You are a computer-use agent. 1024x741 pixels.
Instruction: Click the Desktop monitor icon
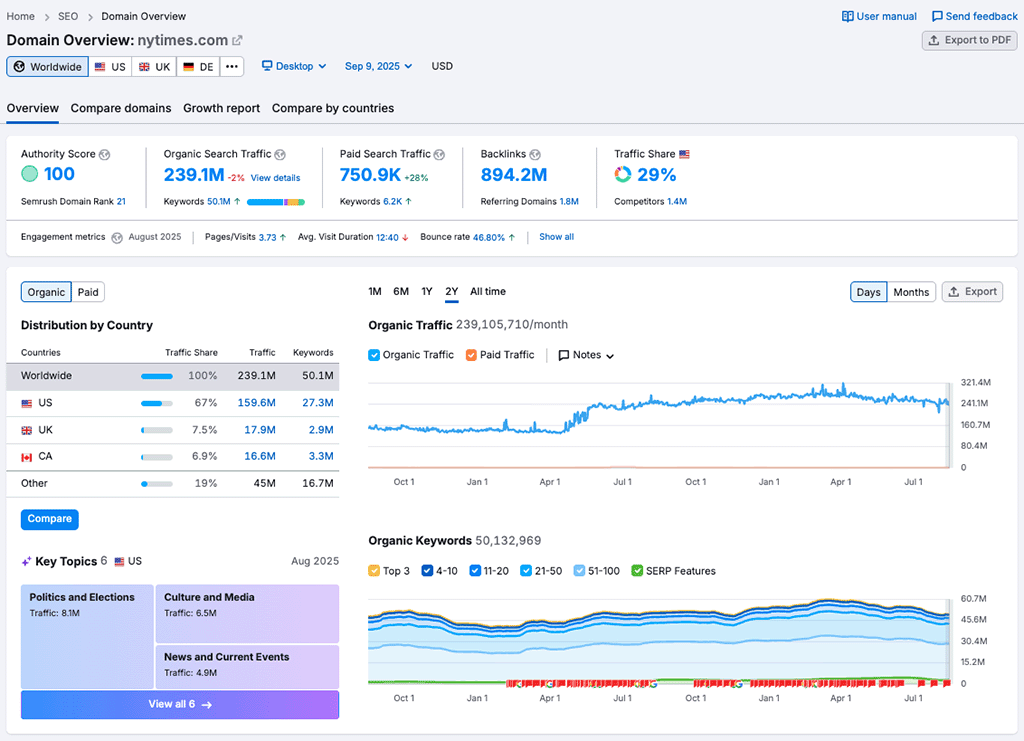coord(266,66)
